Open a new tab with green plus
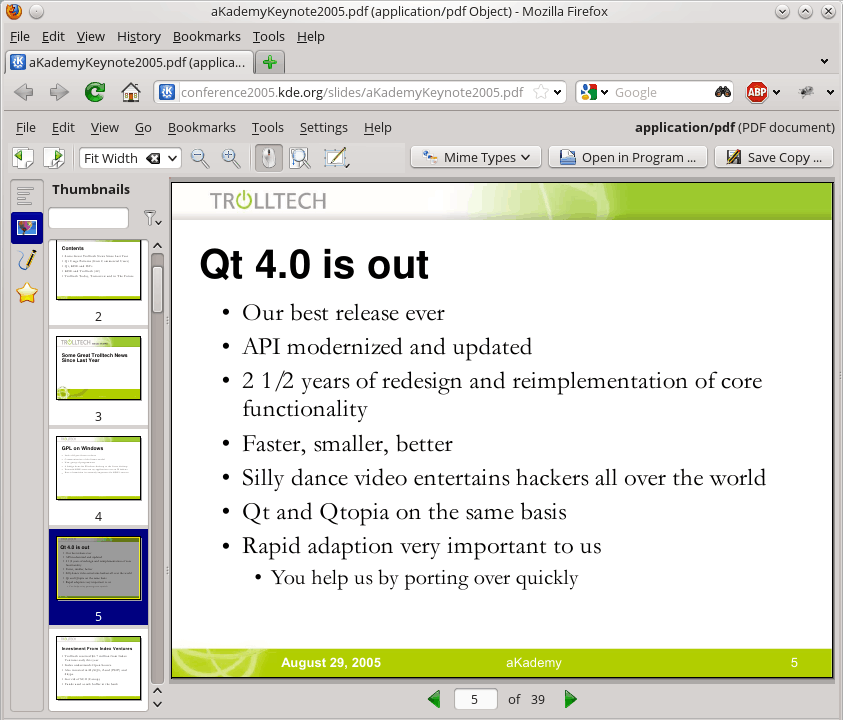843x720 pixels. pyautogui.click(x=269, y=62)
